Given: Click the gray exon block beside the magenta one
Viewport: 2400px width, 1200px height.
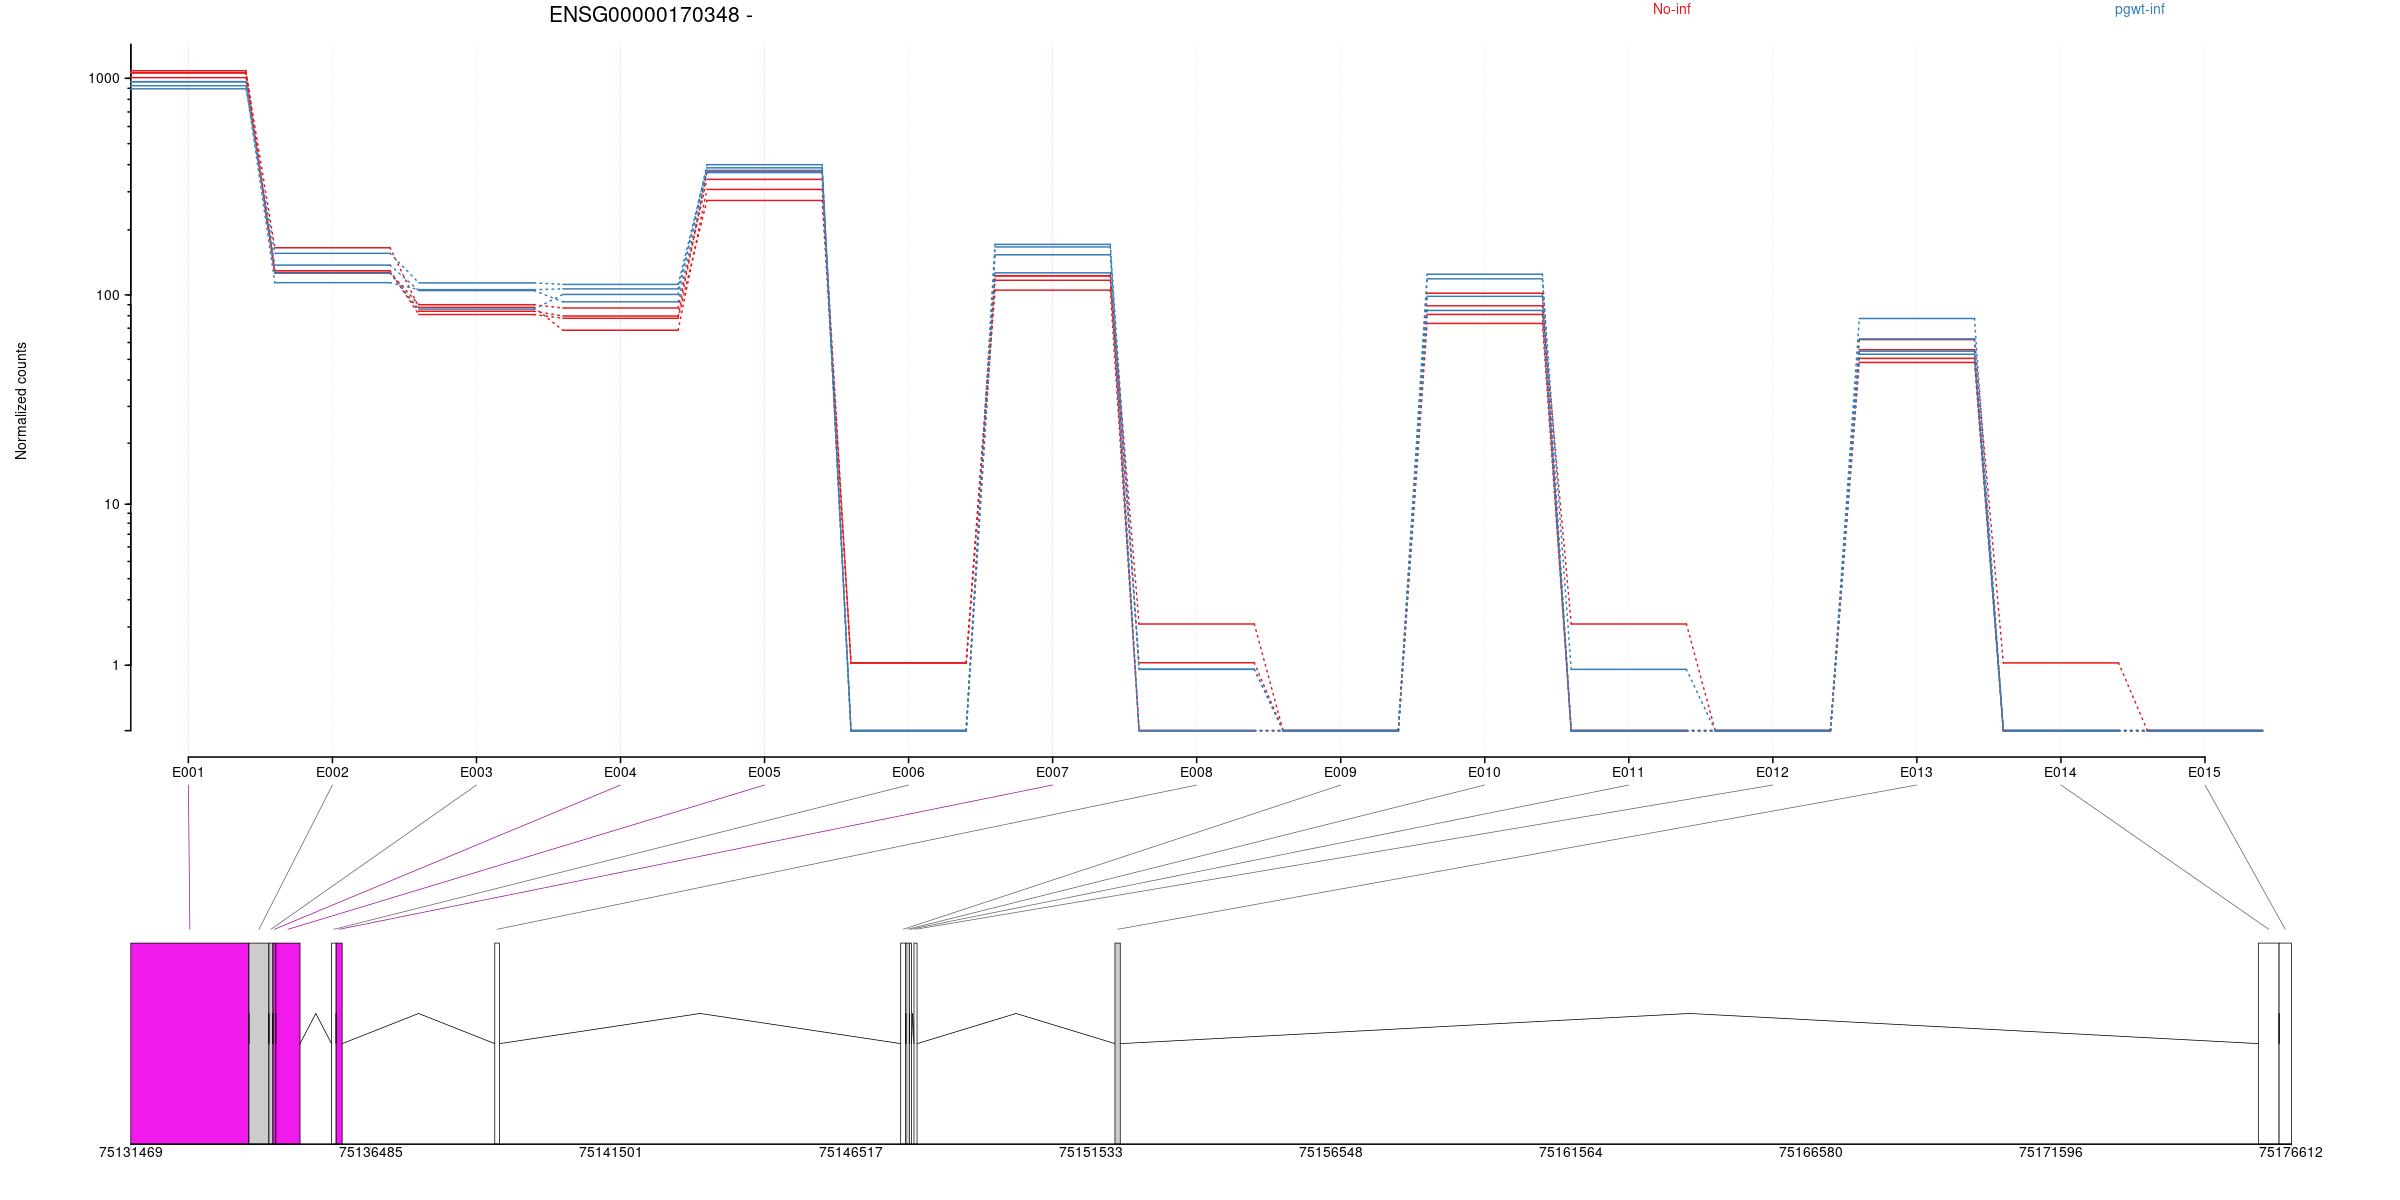Looking at the screenshot, I should click(x=258, y=1042).
